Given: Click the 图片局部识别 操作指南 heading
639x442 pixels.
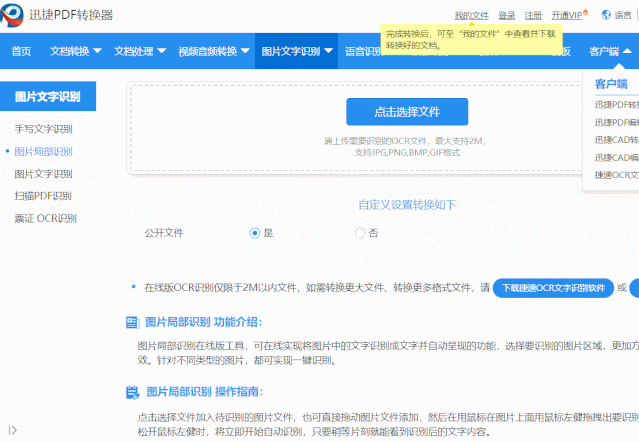Looking at the screenshot, I should point(205,392).
